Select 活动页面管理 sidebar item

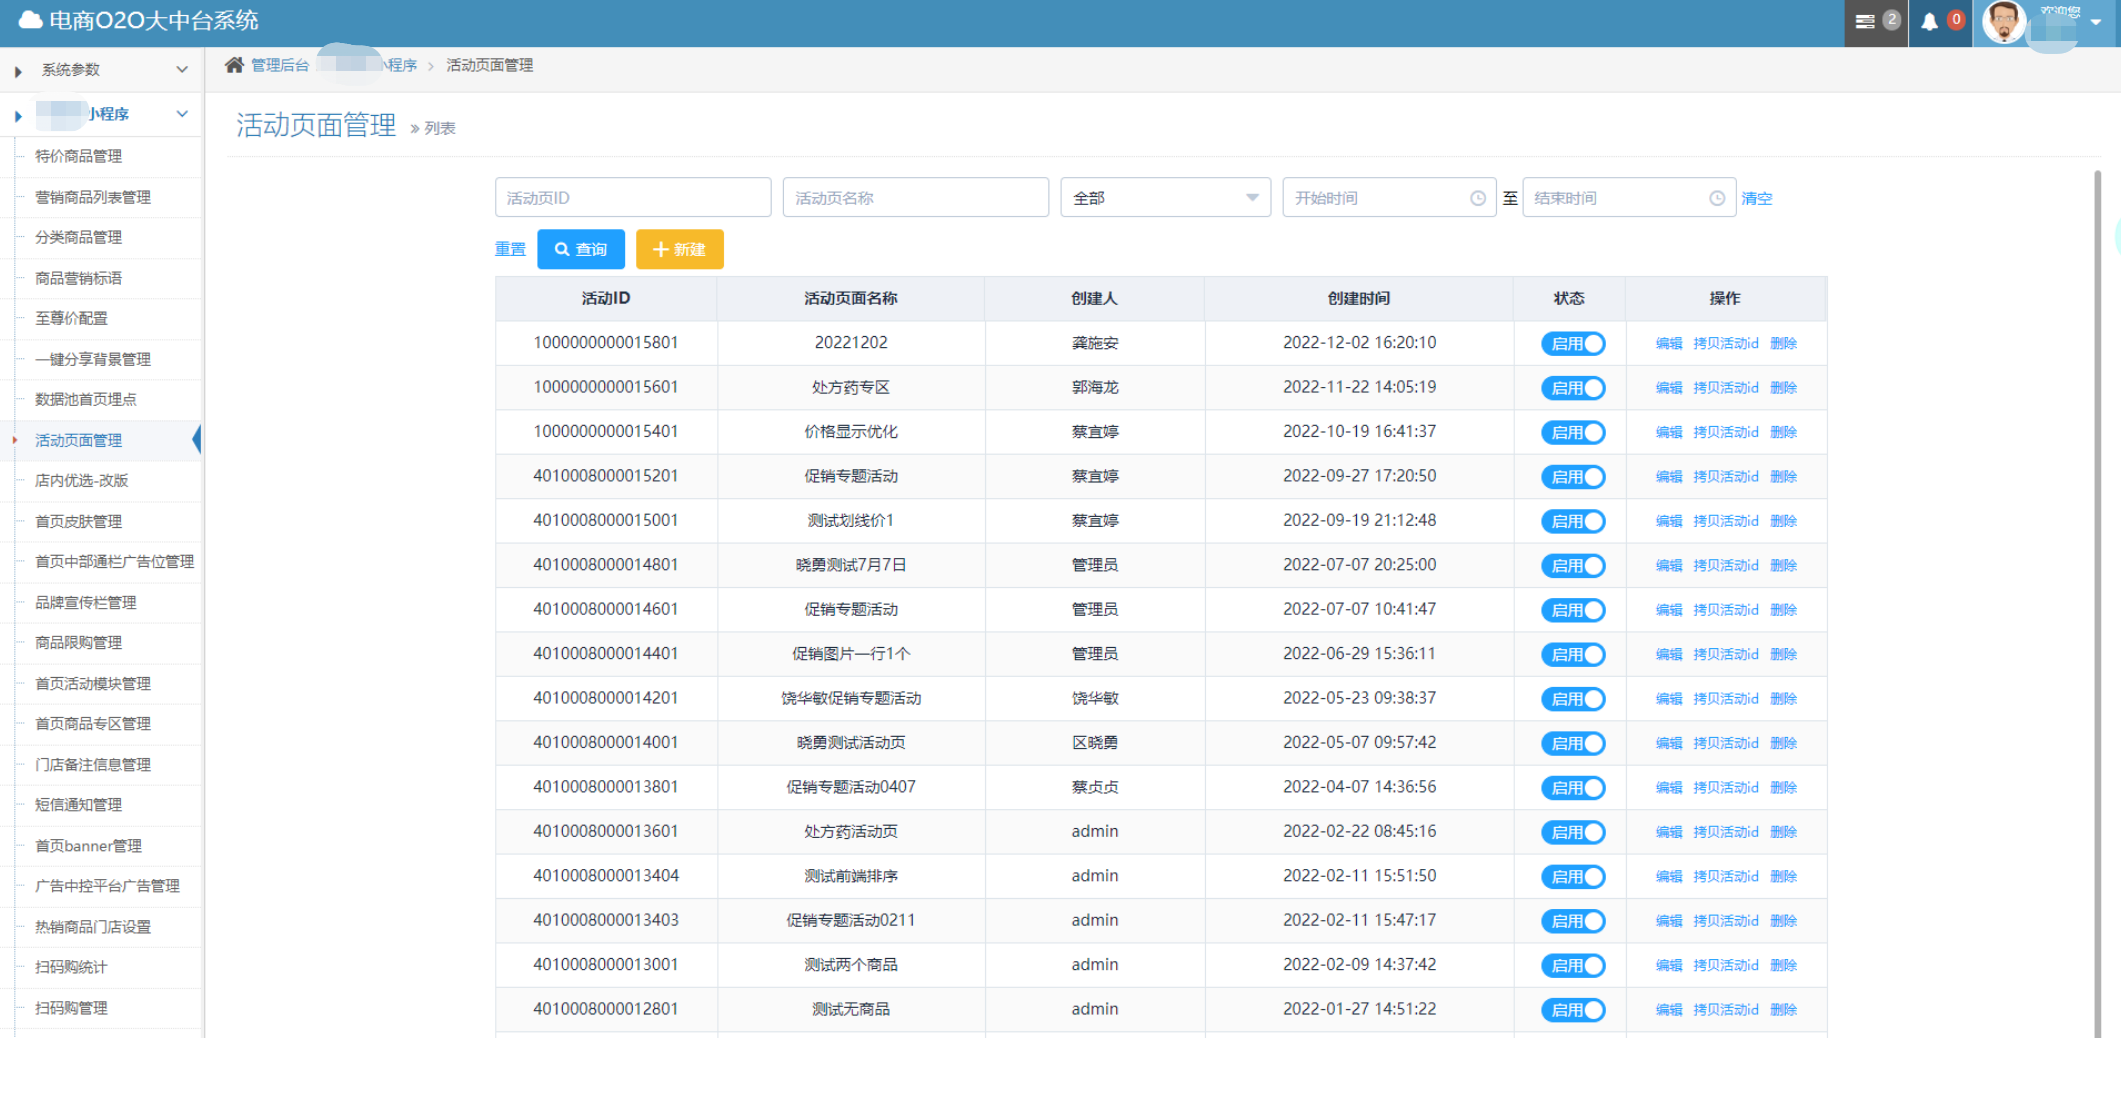pos(78,440)
